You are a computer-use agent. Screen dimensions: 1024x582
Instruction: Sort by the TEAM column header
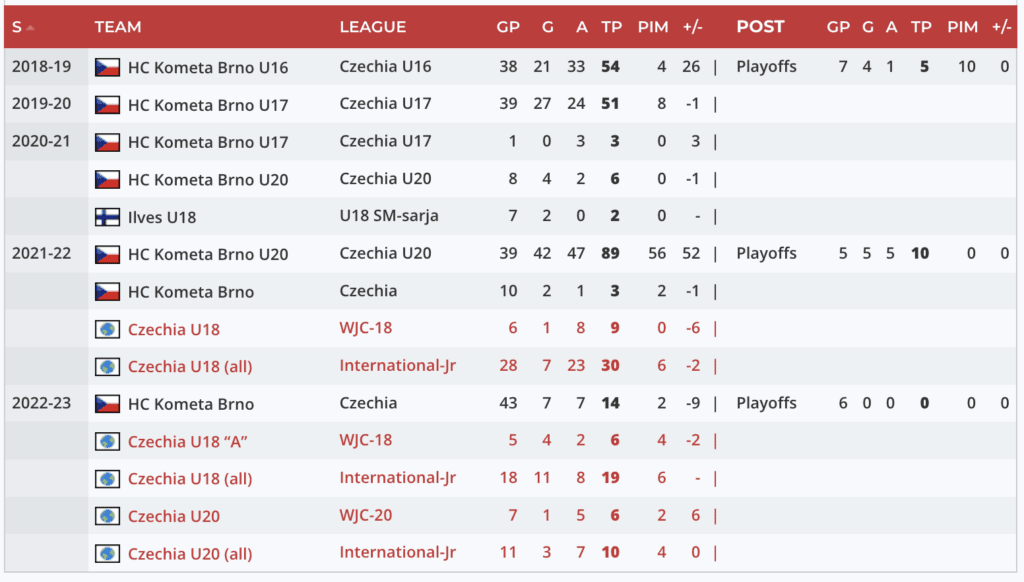[x=118, y=27]
